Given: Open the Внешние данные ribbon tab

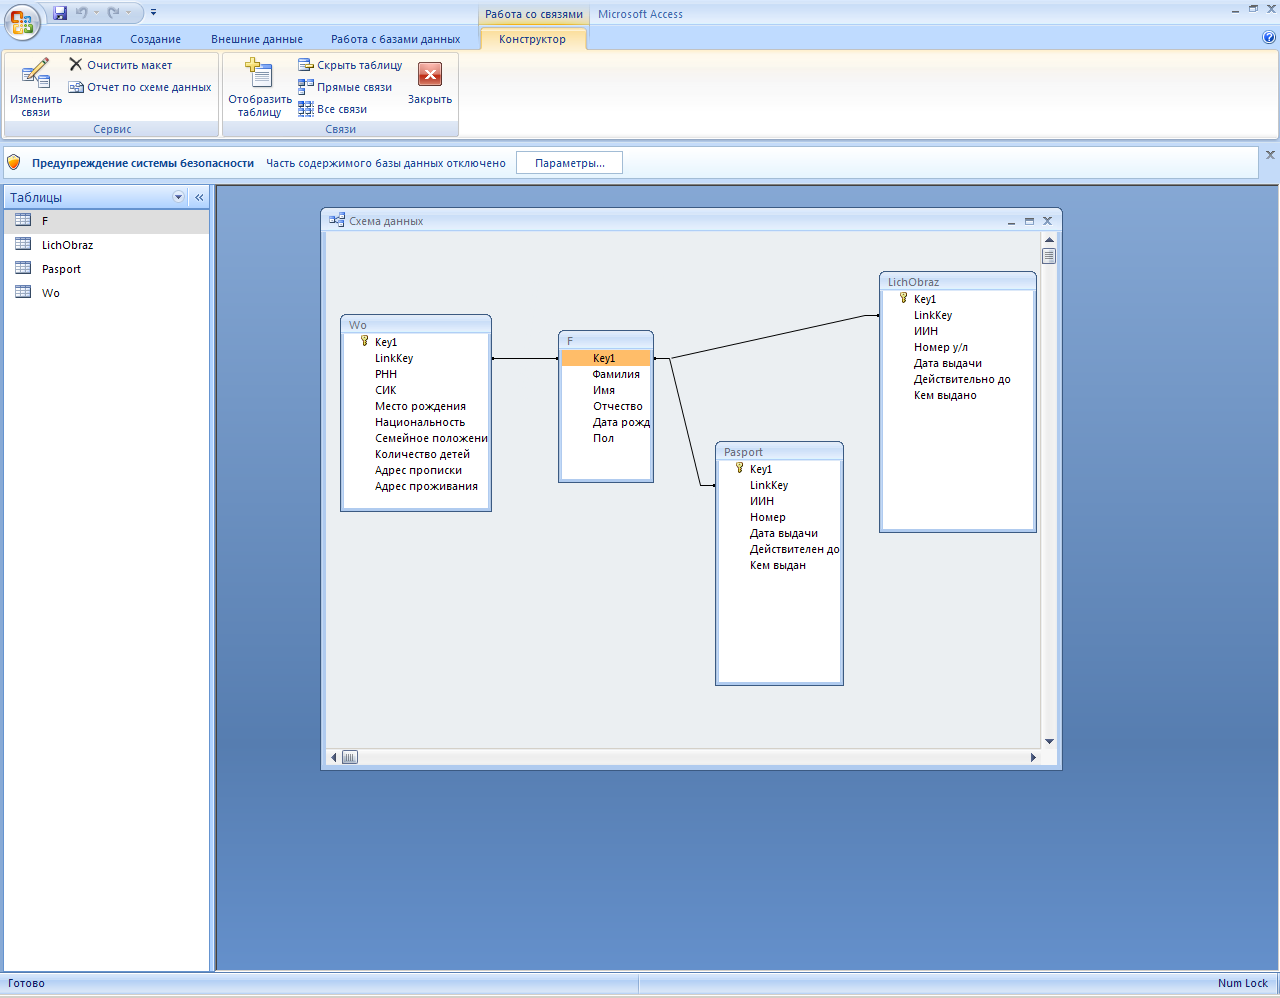Looking at the screenshot, I should (x=256, y=39).
